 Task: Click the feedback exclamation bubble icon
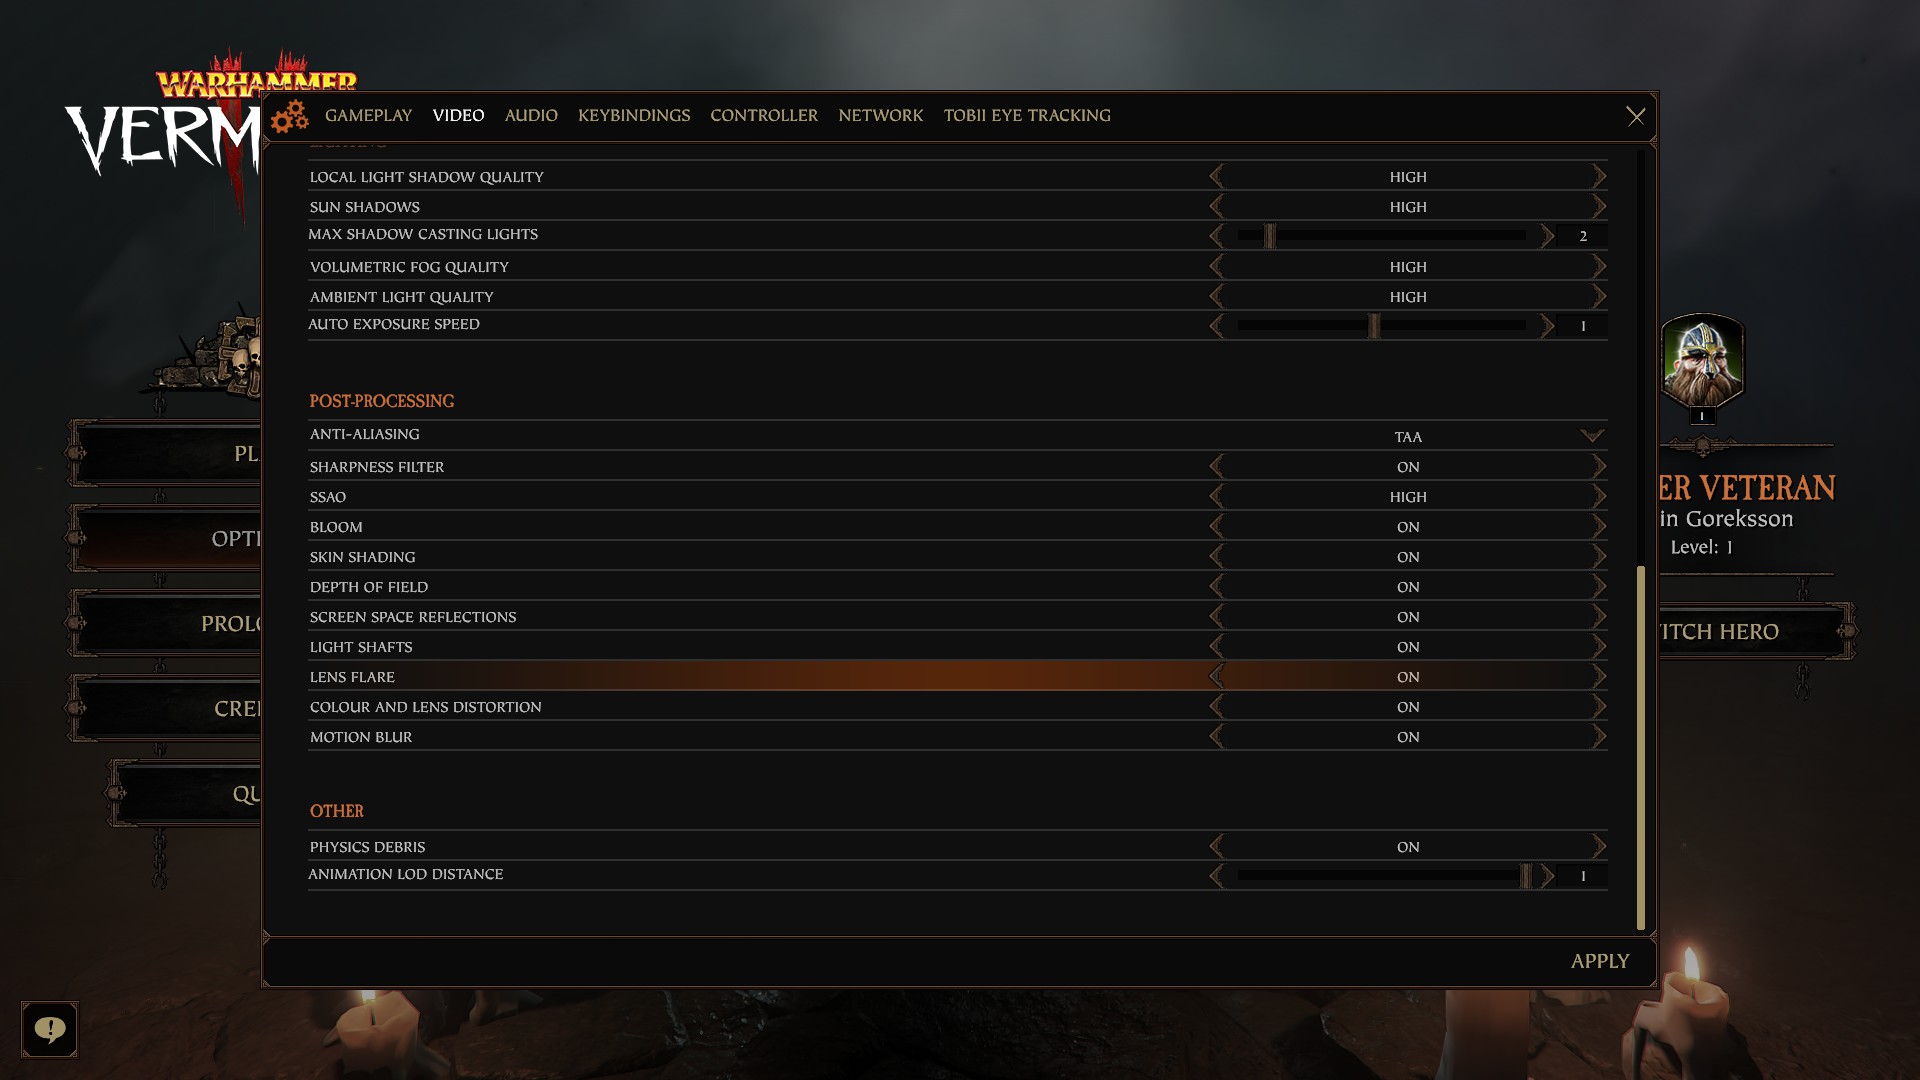pyautogui.click(x=50, y=1029)
